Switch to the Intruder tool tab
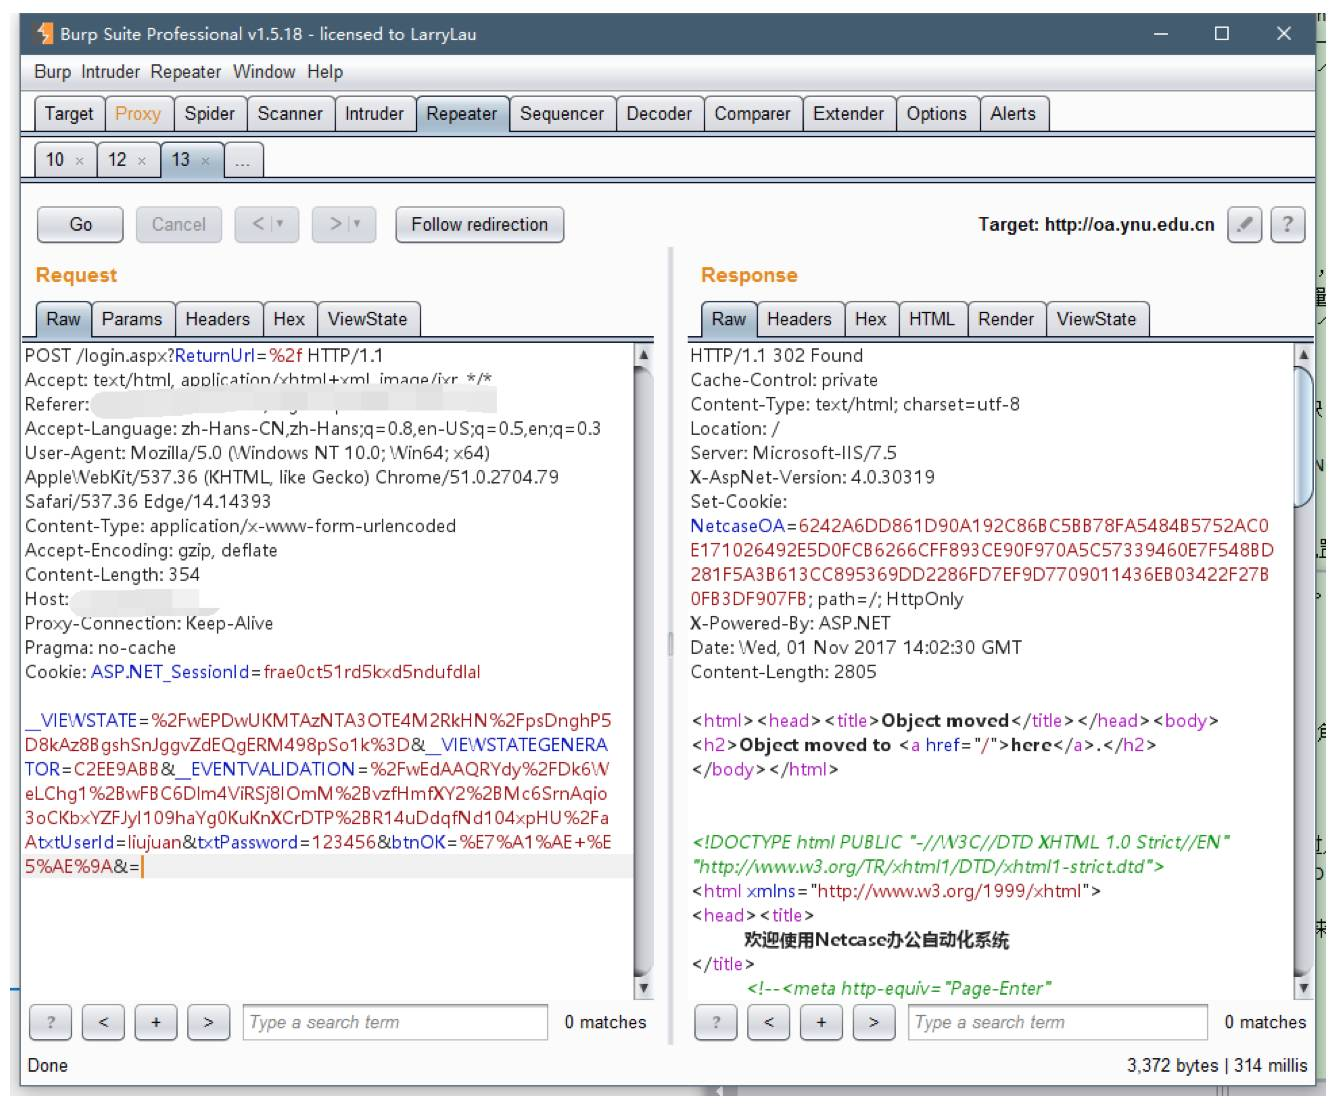This screenshot has width=1340, height=1106. point(374,114)
